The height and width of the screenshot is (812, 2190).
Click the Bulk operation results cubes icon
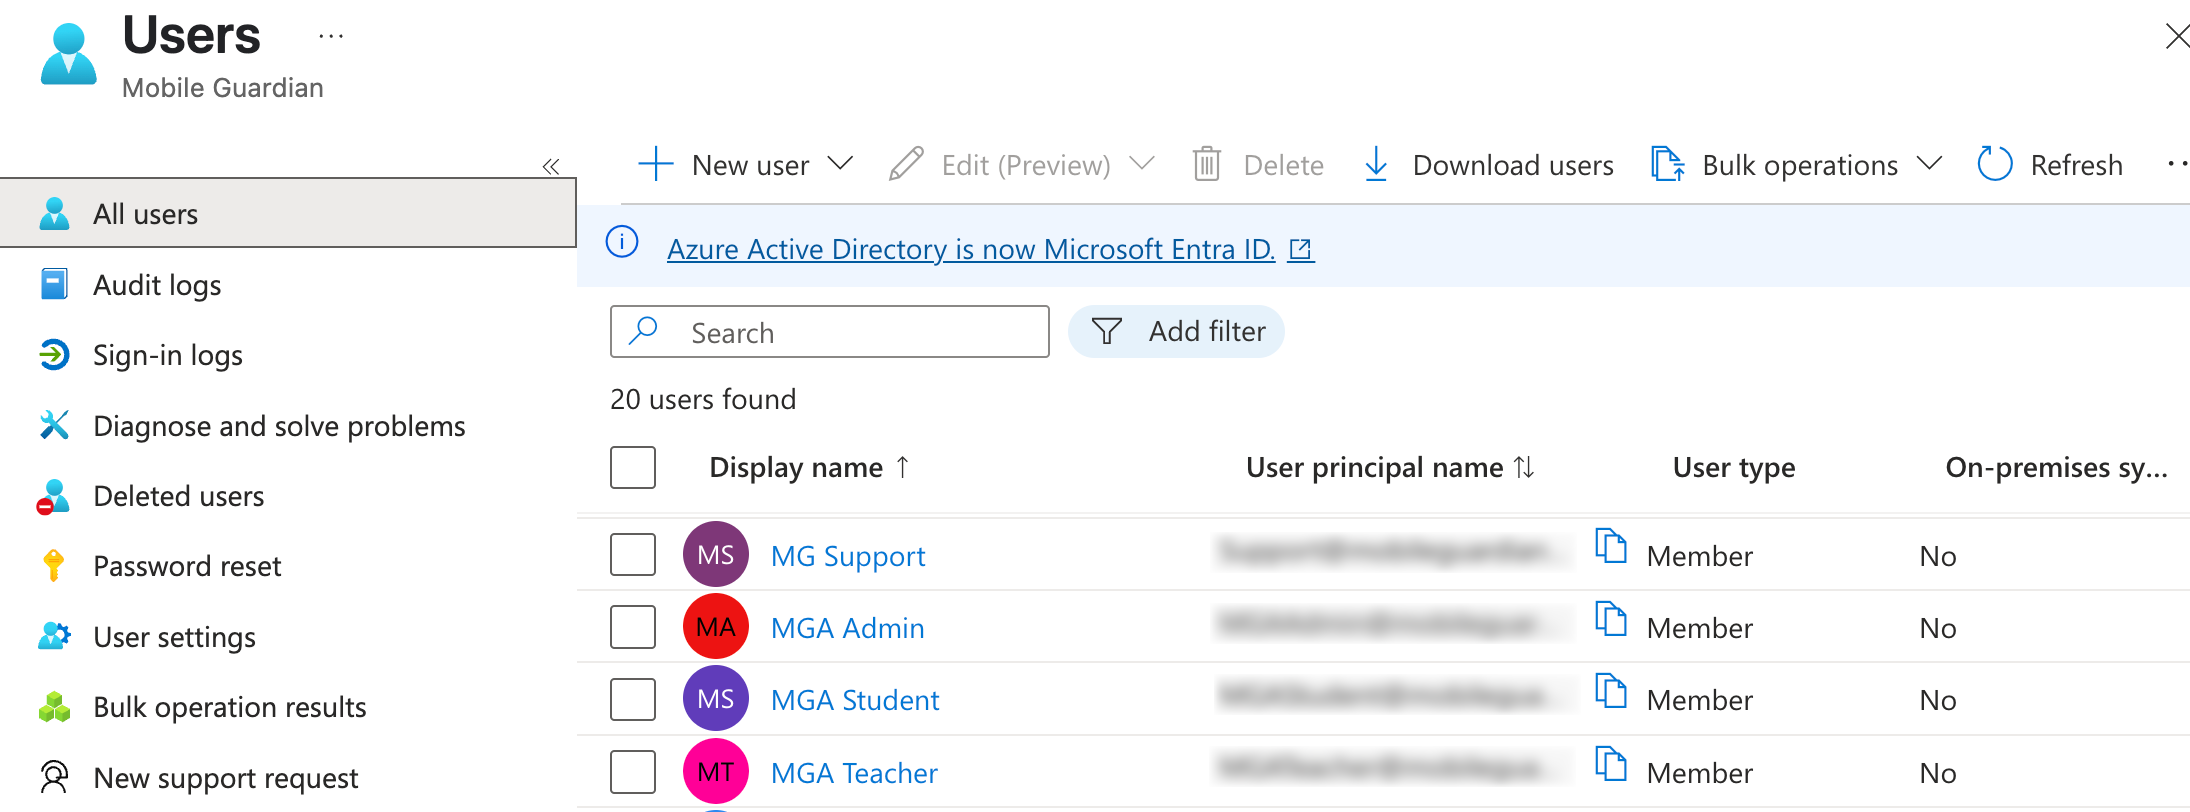(54, 707)
